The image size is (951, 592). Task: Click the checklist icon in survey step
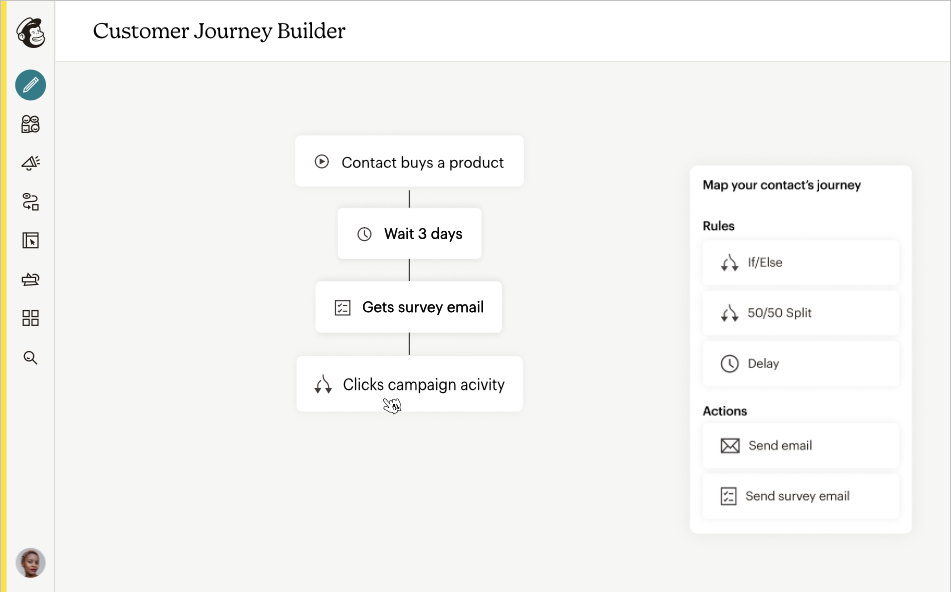(x=343, y=308)
